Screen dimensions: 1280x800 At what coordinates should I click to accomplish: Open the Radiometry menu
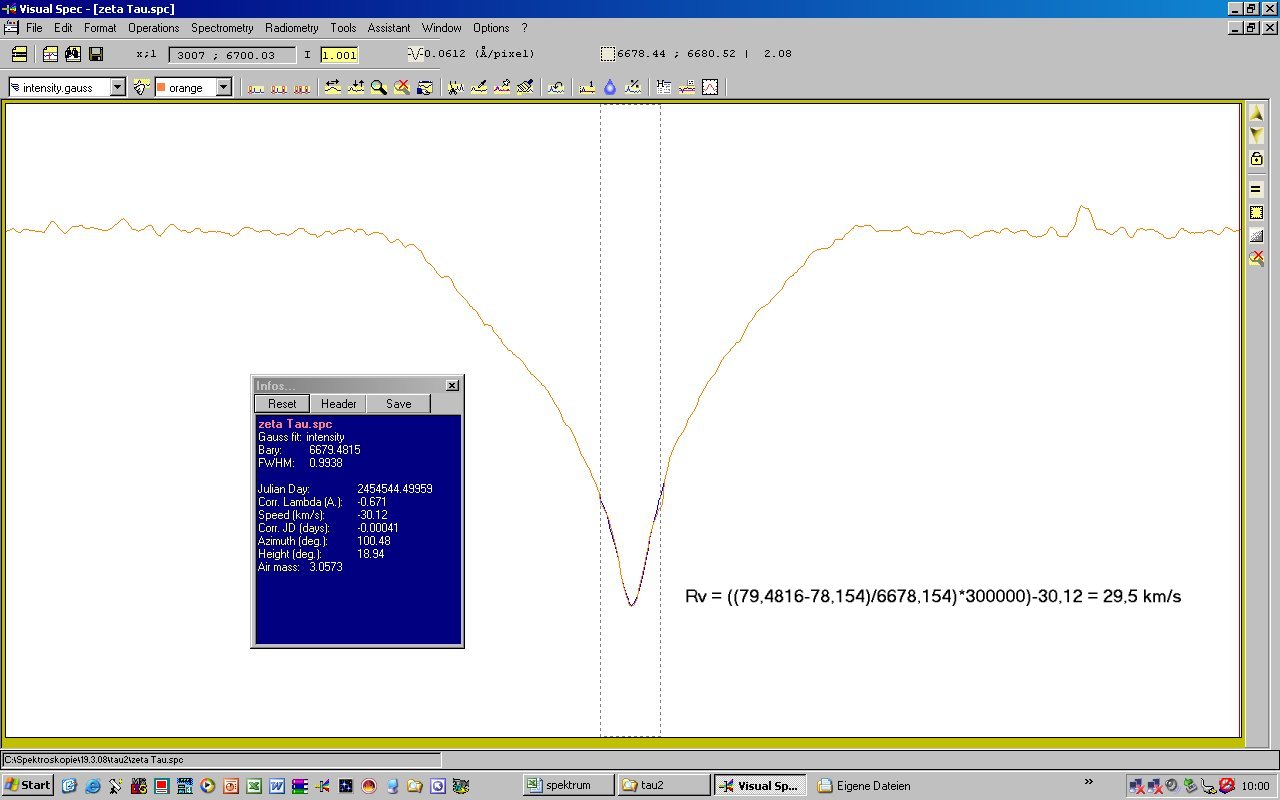291,28
